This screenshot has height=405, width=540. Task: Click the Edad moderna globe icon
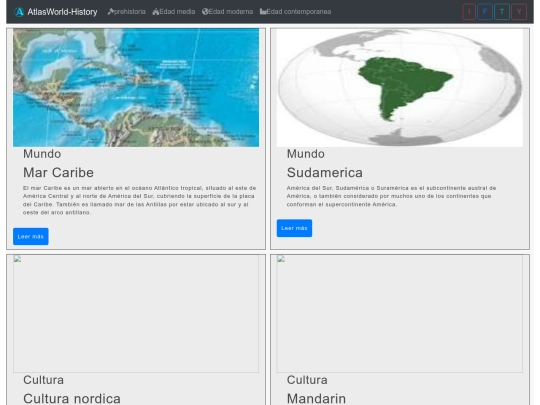point(205,12)
